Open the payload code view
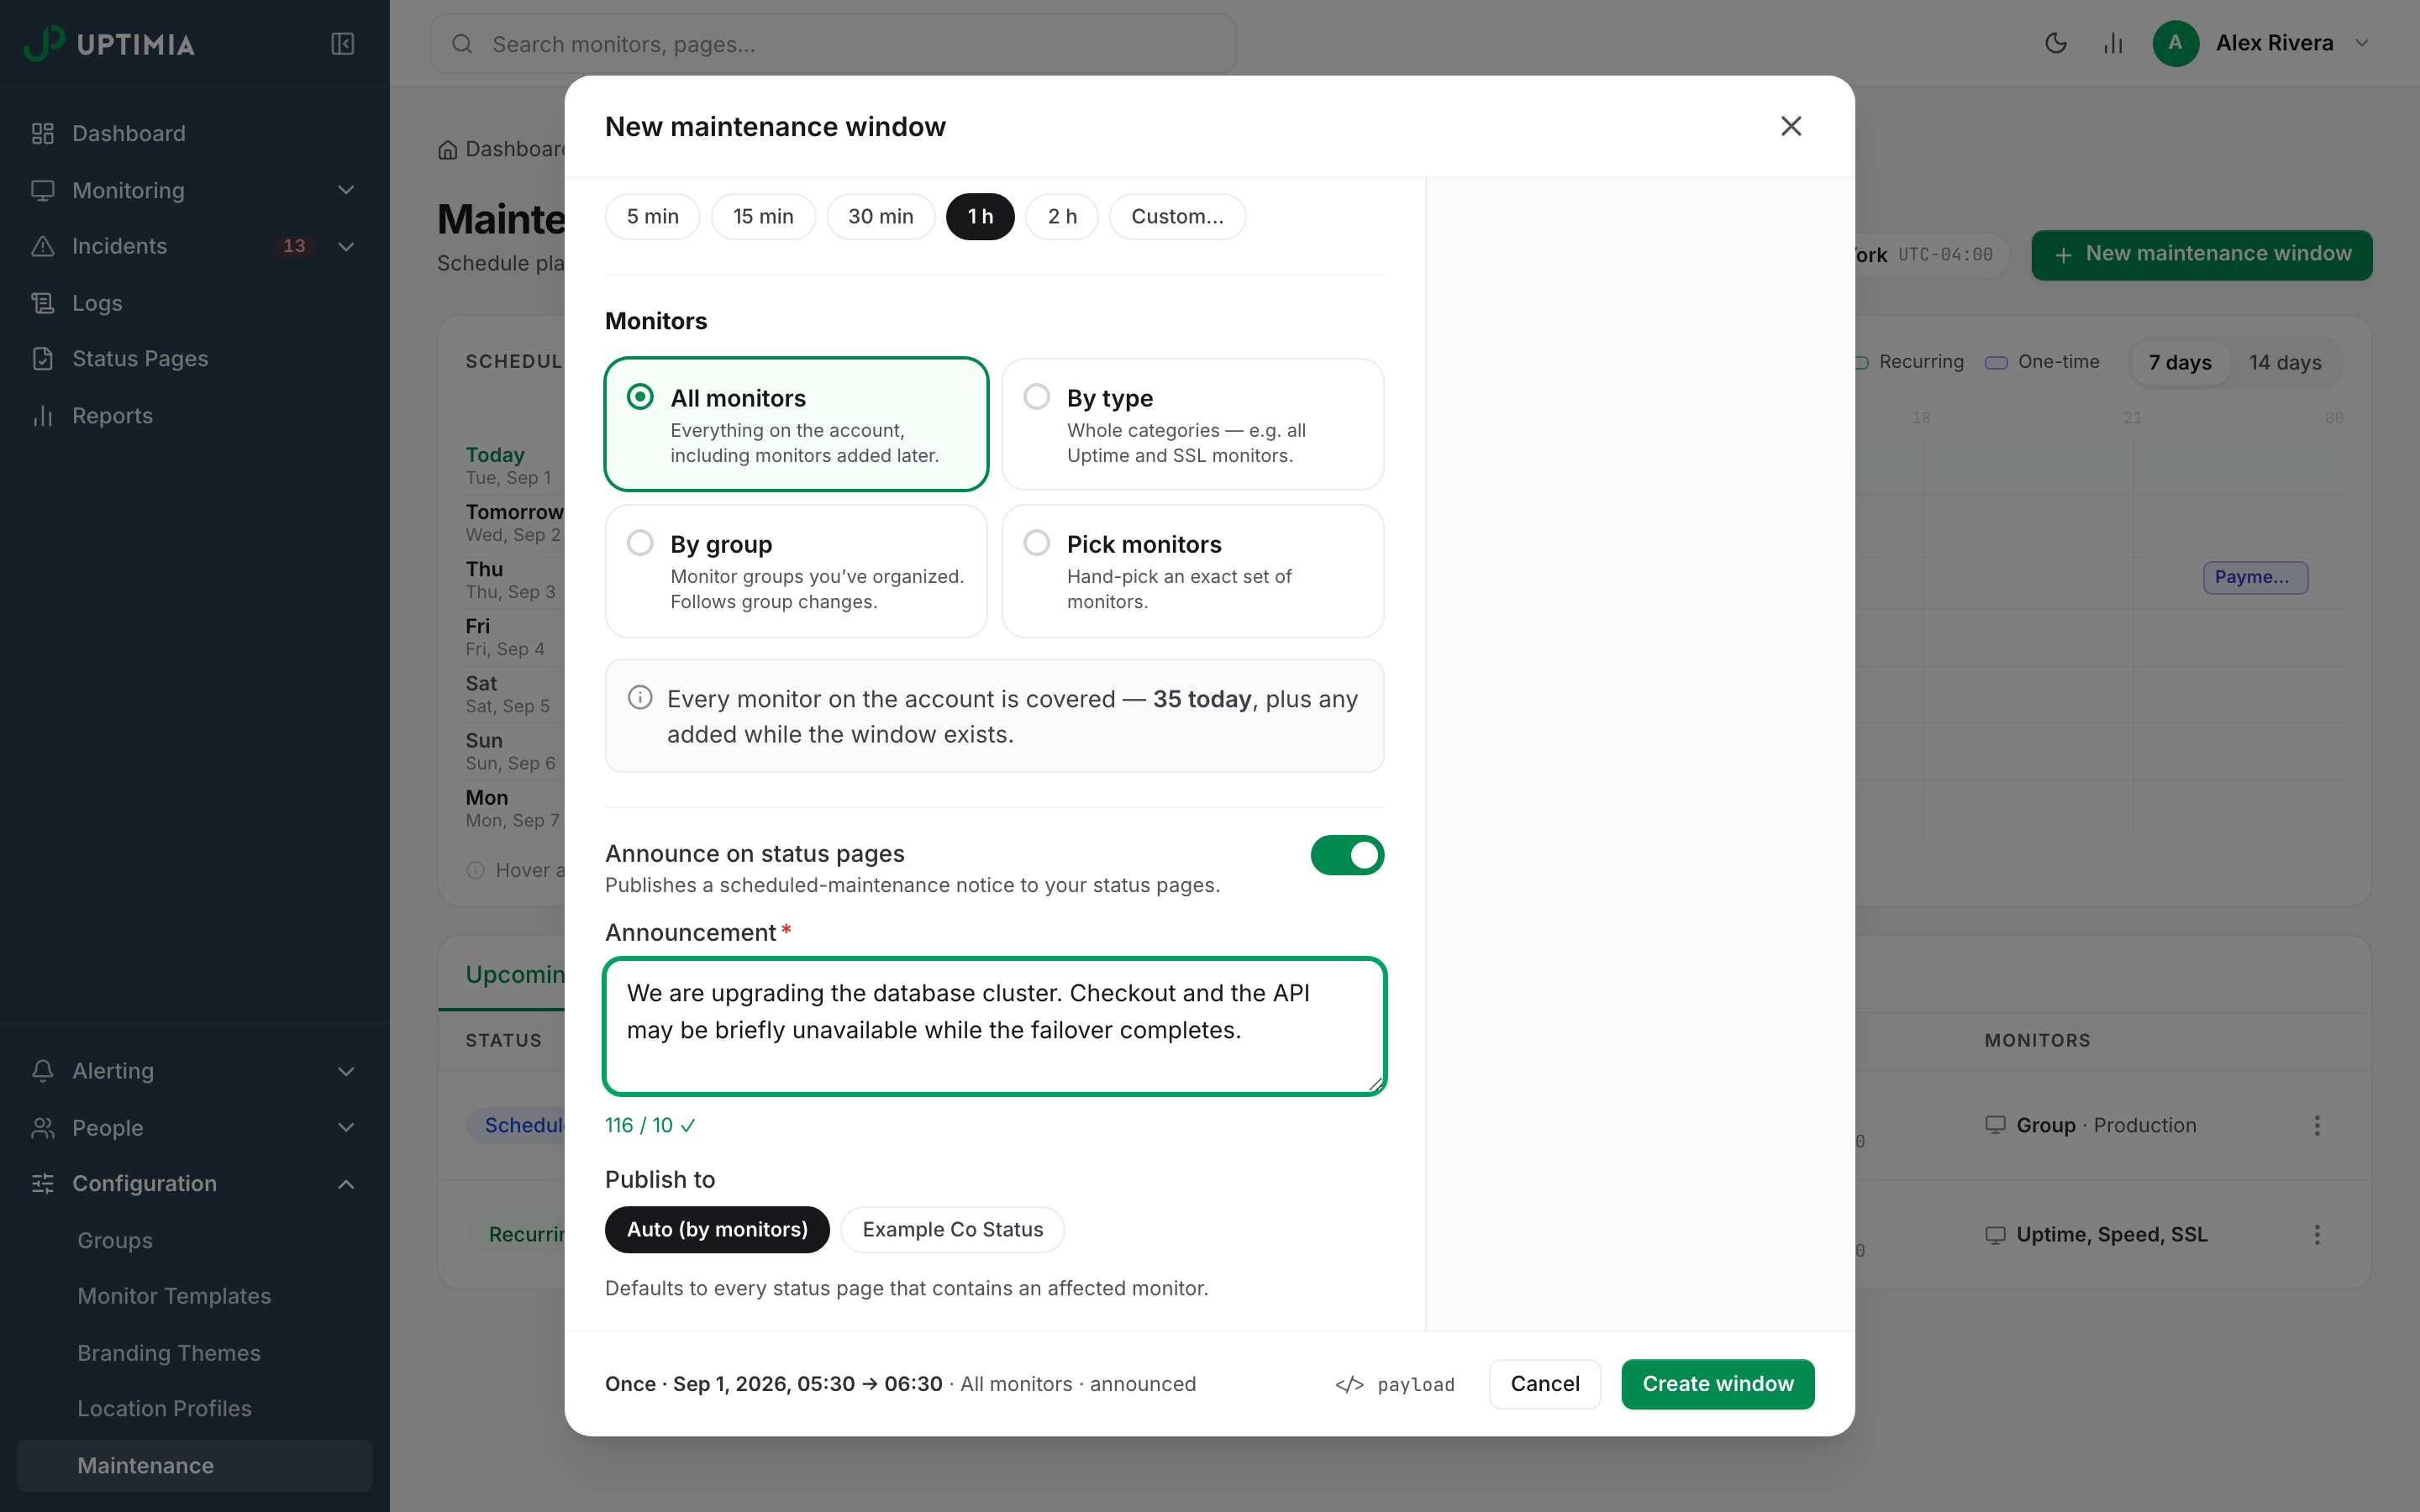Image resolution: width=2420 pixels, height=1512 pixels. (1394, 1384)
